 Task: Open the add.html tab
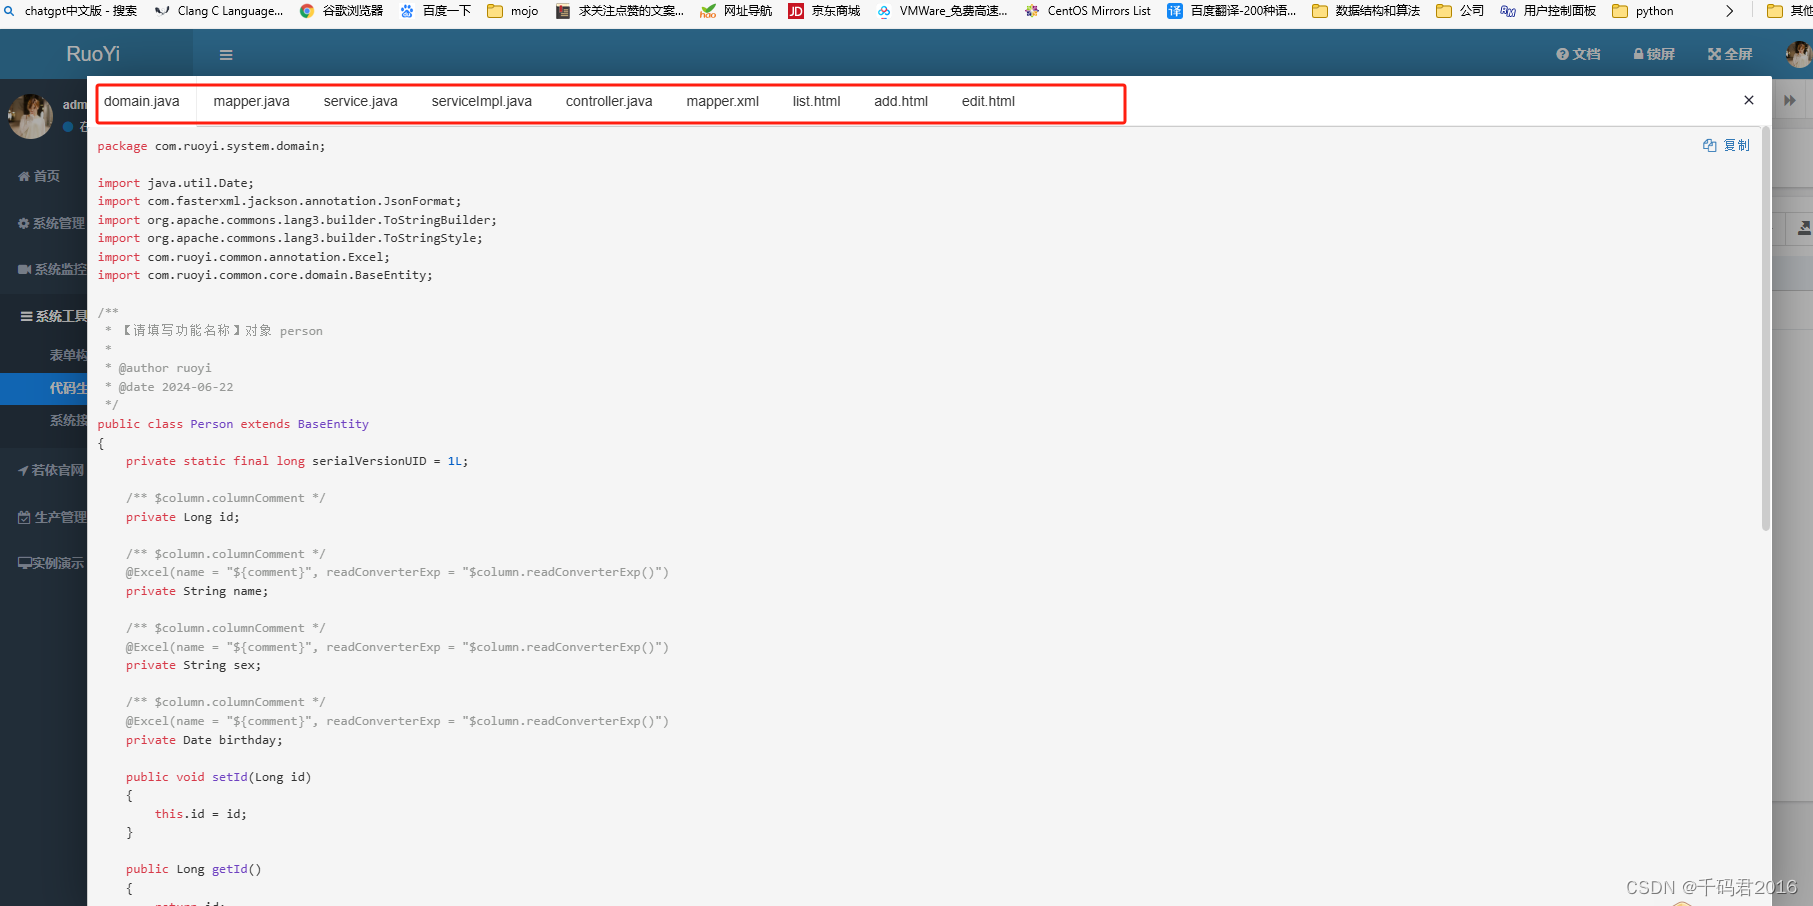tap(901, 101)
